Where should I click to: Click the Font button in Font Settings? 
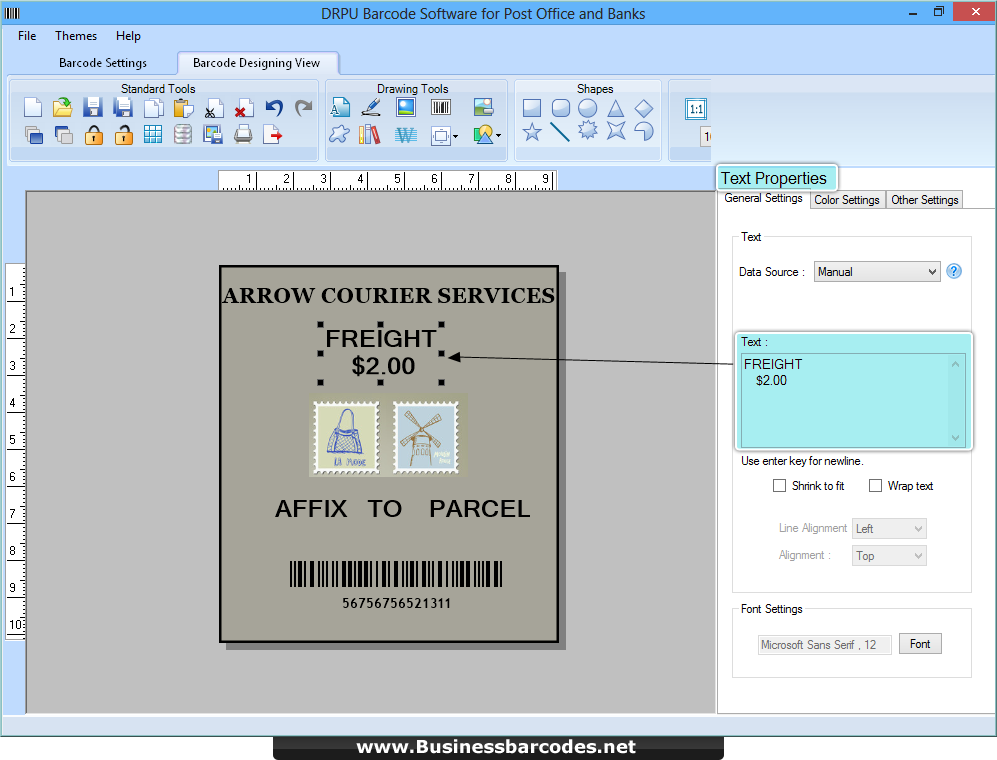point(919,643)
